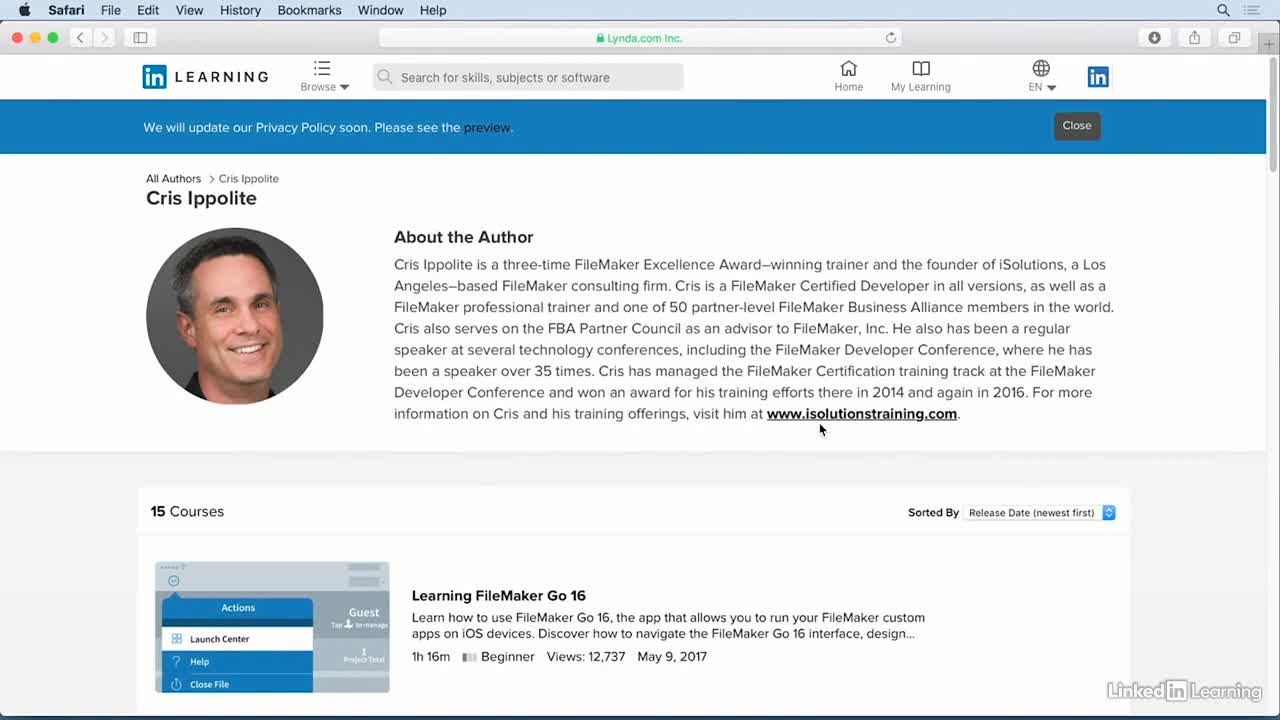The height and width of the screenshot is (720, 1280).
Task: Visit www.isolutionstraining.com link
Action: [862, 414]
